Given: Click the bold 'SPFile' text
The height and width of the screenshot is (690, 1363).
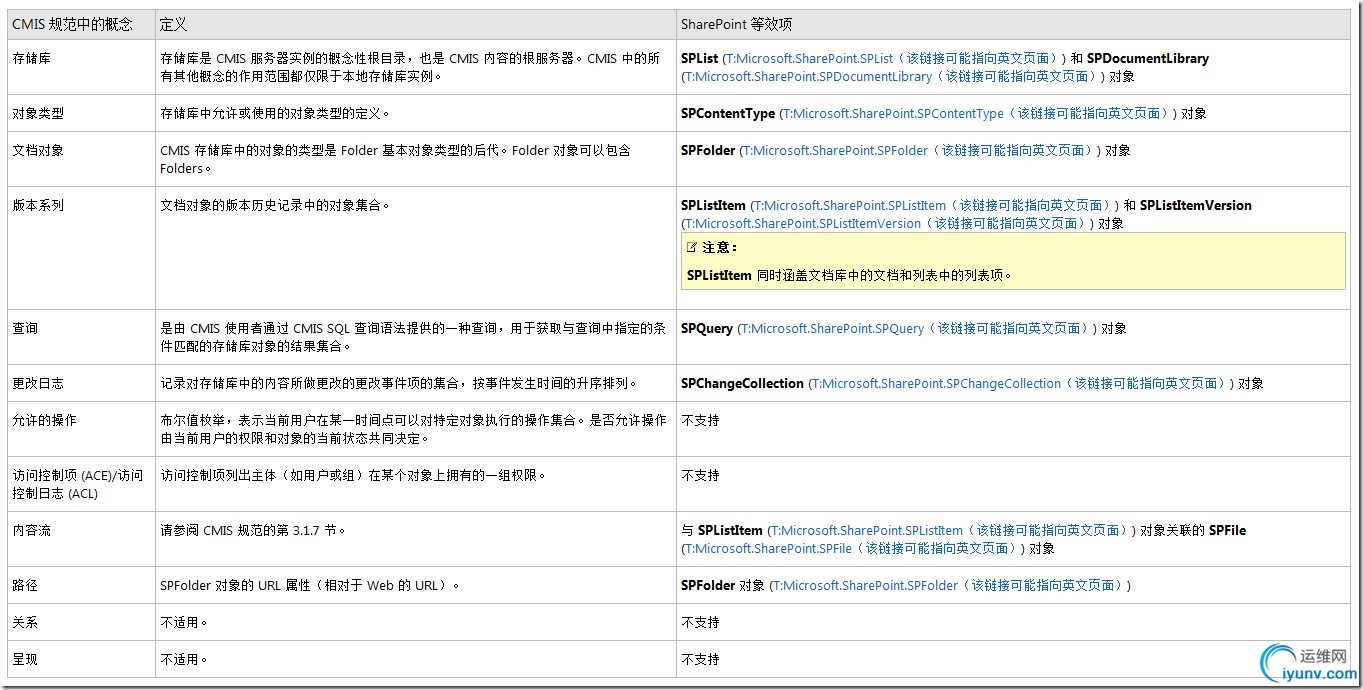Looking at the screenshot, I should [x=1228, y=531].
